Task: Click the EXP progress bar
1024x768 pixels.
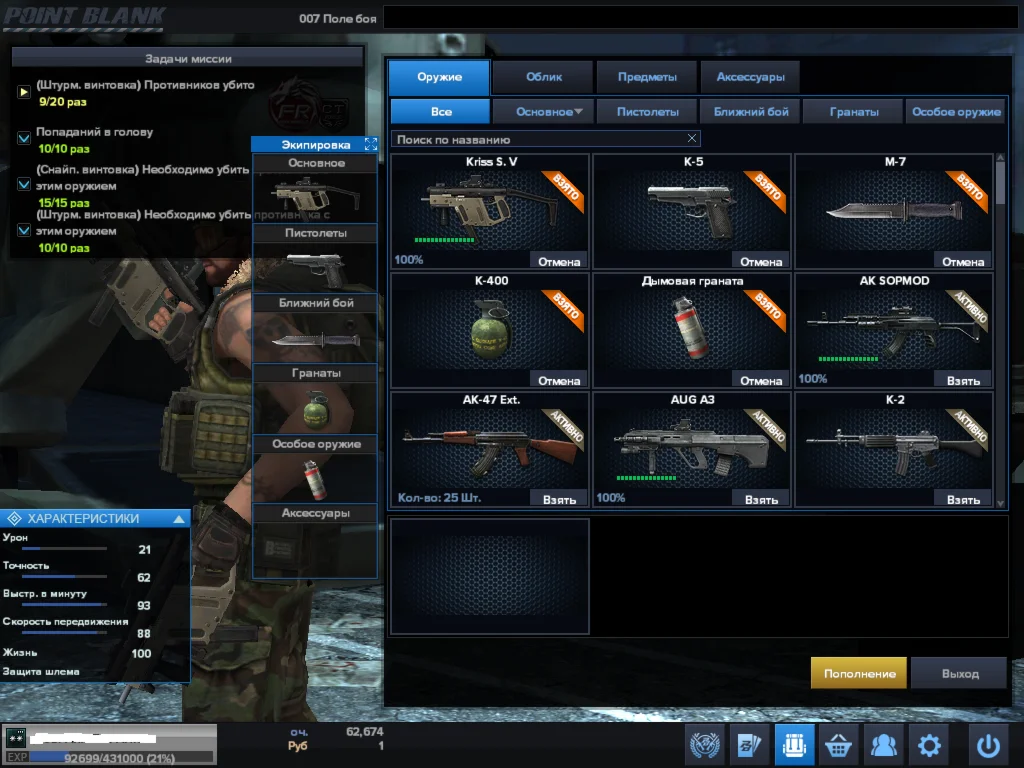Action: tap(121, 758)
